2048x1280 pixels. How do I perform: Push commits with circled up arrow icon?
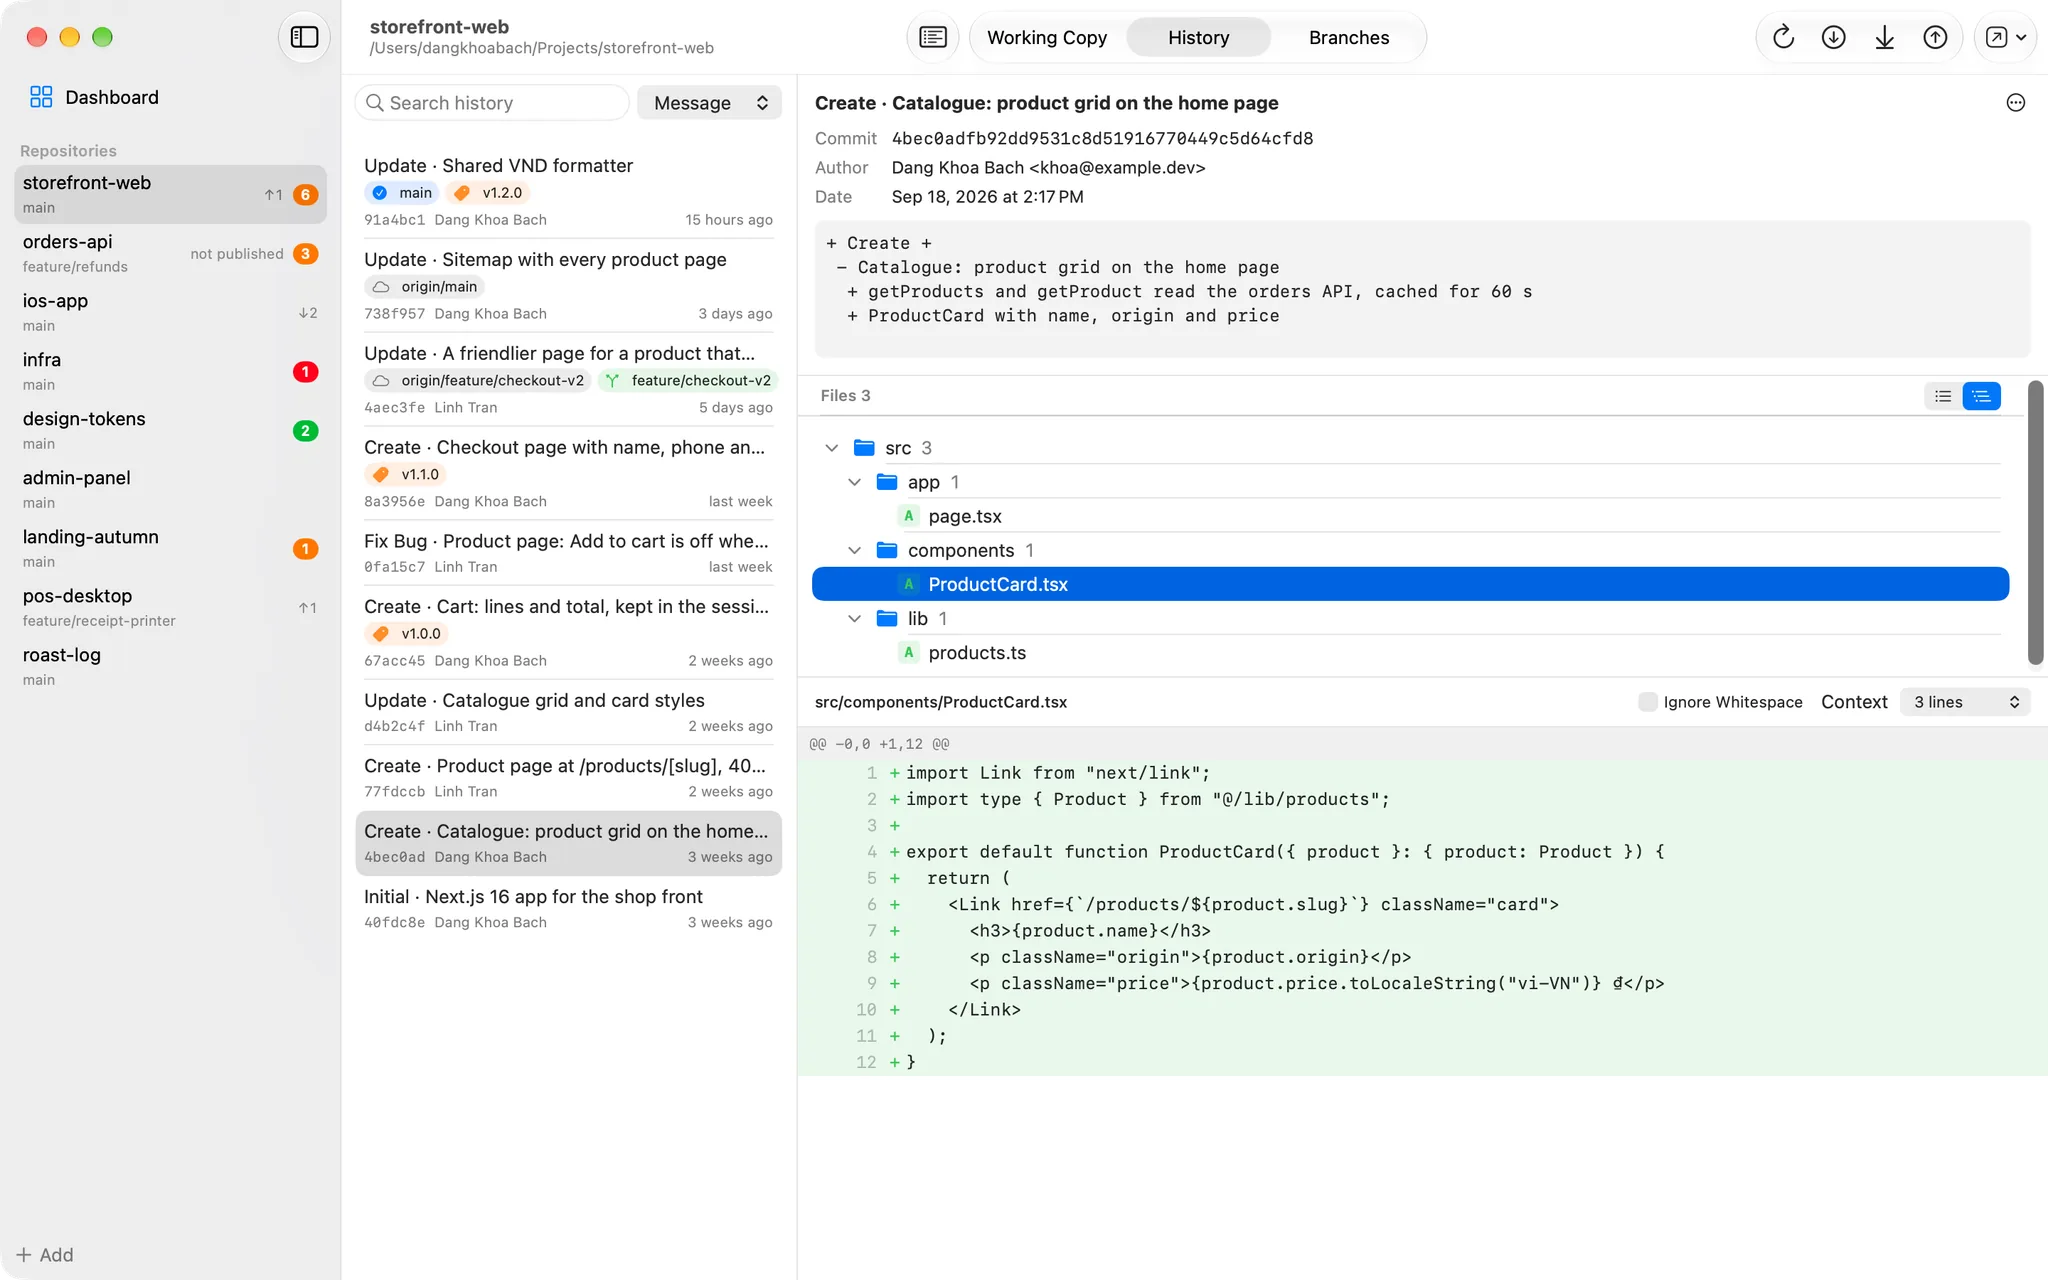tap(1935, 37)
